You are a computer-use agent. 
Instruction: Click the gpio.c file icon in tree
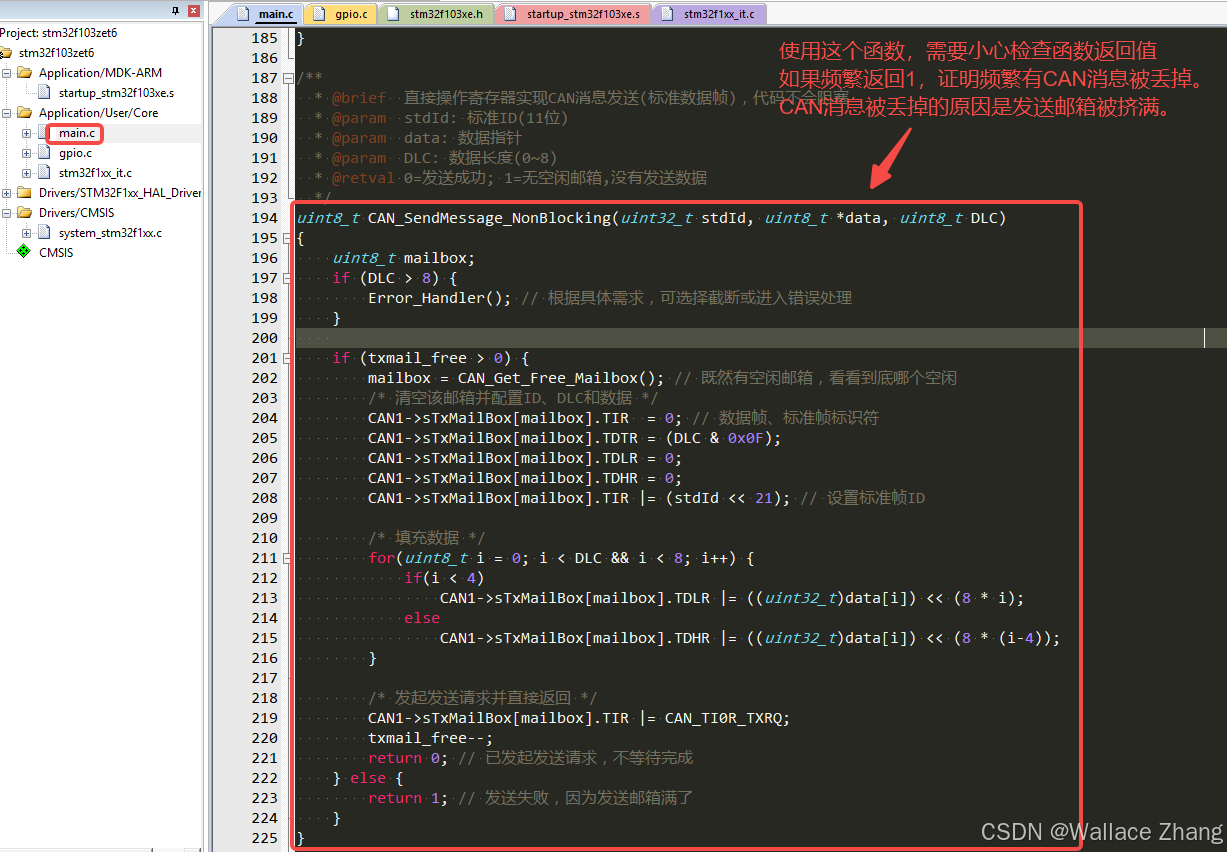(x=44, y=153)
